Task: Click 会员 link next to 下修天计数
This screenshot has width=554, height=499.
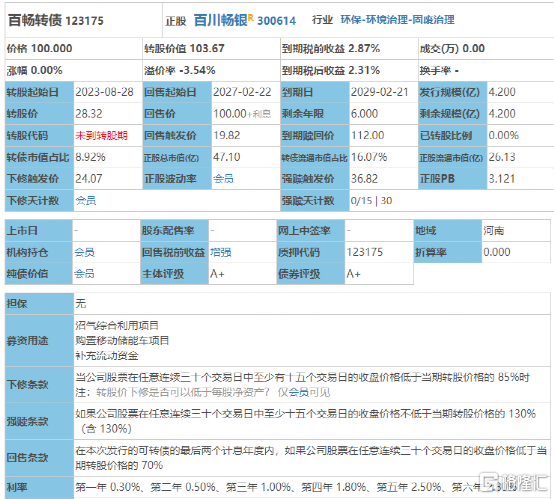Action: [x=86, y=201]
